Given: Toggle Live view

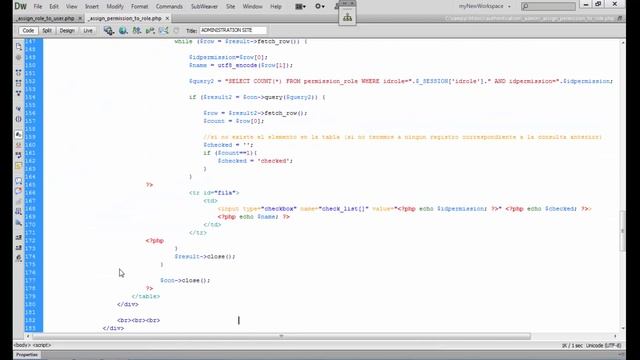Looking at the screenshot, I should tap(88, 31).
